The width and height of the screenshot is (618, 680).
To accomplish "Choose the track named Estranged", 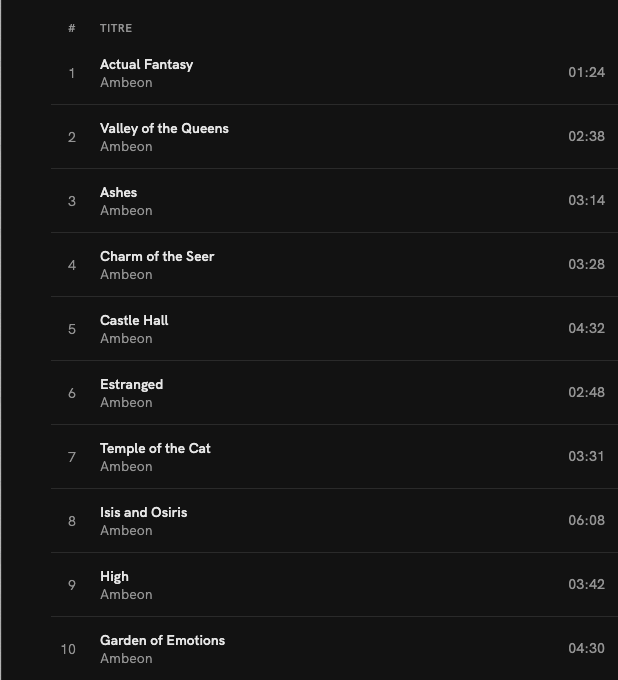I will (x=131, y=384).
